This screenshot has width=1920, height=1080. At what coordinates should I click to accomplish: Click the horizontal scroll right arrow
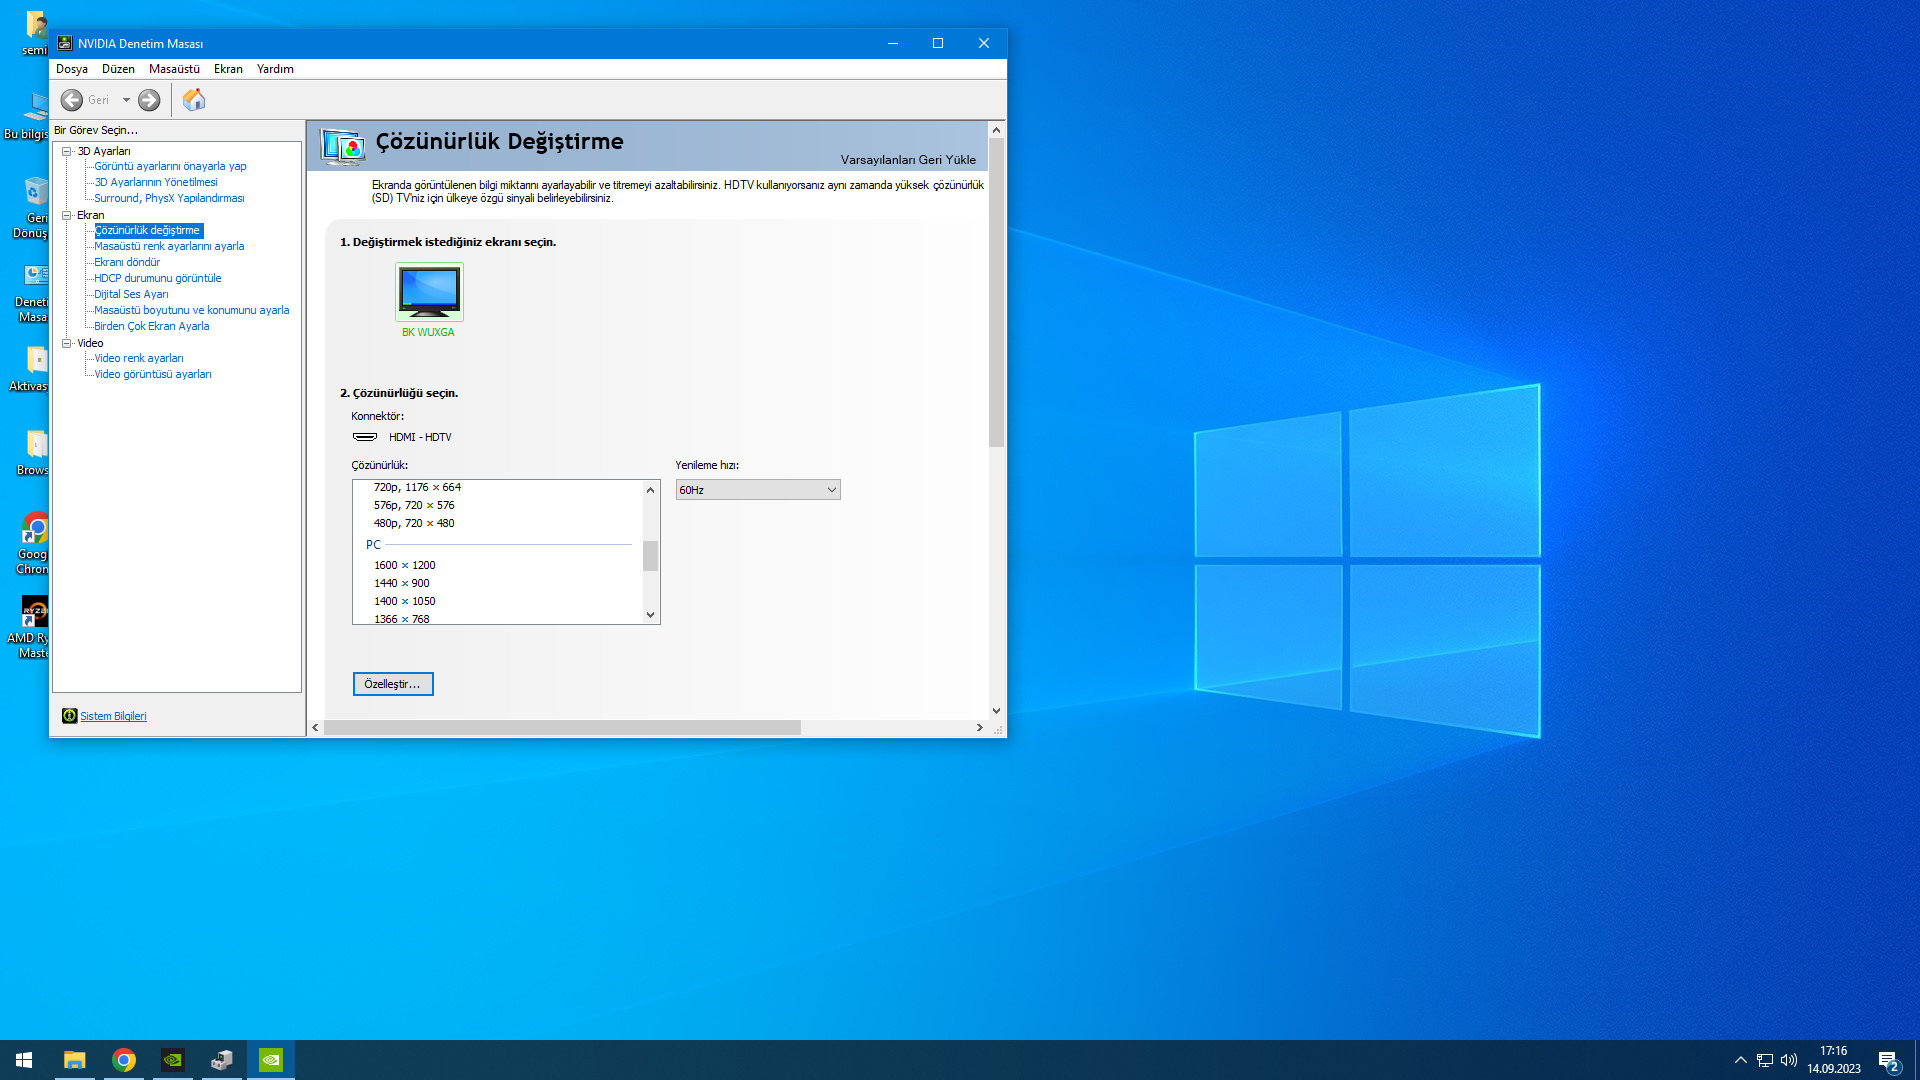click(980, 728)
